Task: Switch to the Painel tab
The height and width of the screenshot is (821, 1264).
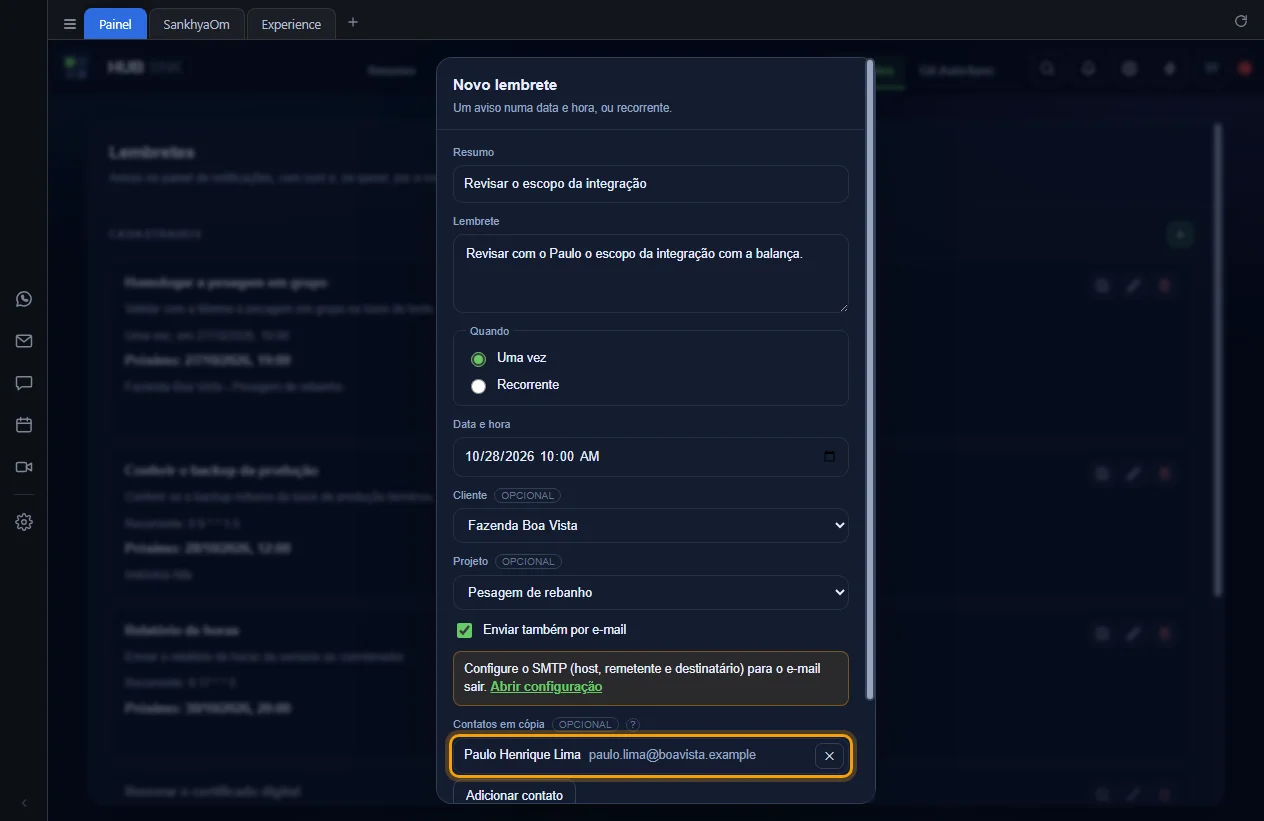Action: (115, 24)
